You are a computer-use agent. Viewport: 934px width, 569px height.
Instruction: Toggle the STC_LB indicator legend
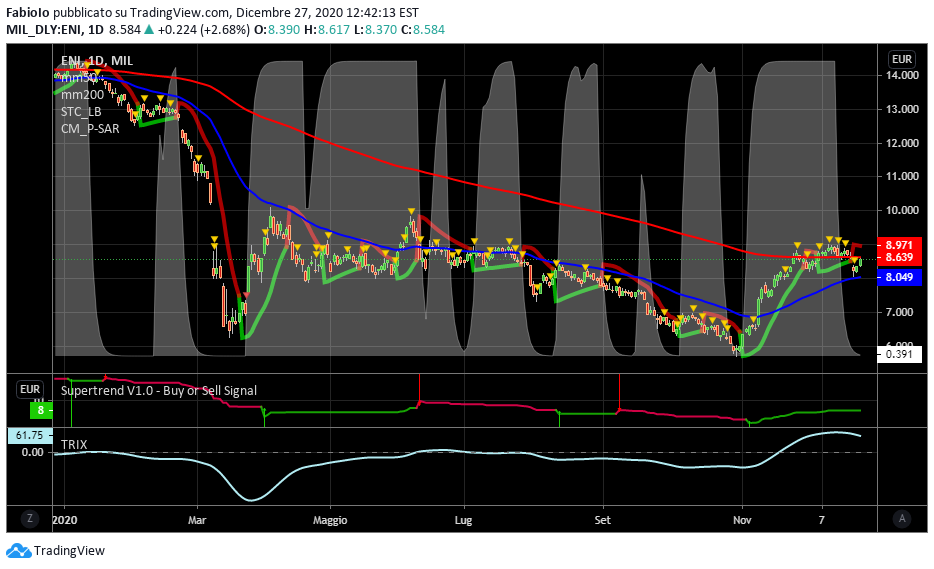pyautogui.click(x=81, y=111)
